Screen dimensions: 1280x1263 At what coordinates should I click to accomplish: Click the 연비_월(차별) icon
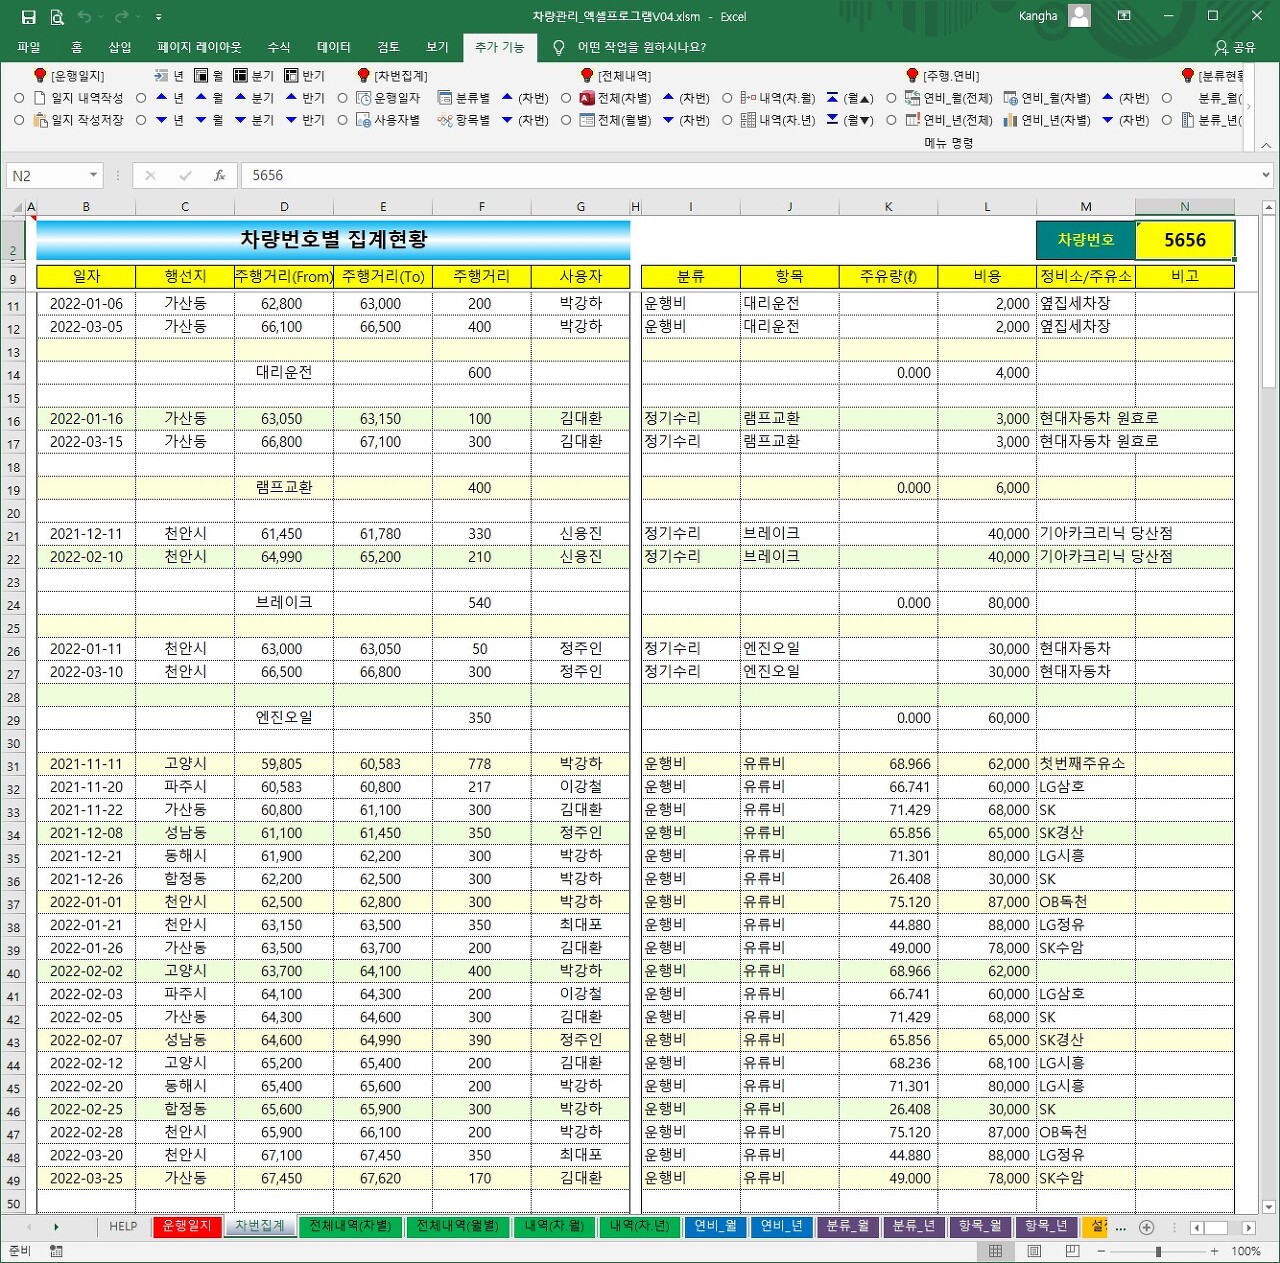pos(1010,98)
